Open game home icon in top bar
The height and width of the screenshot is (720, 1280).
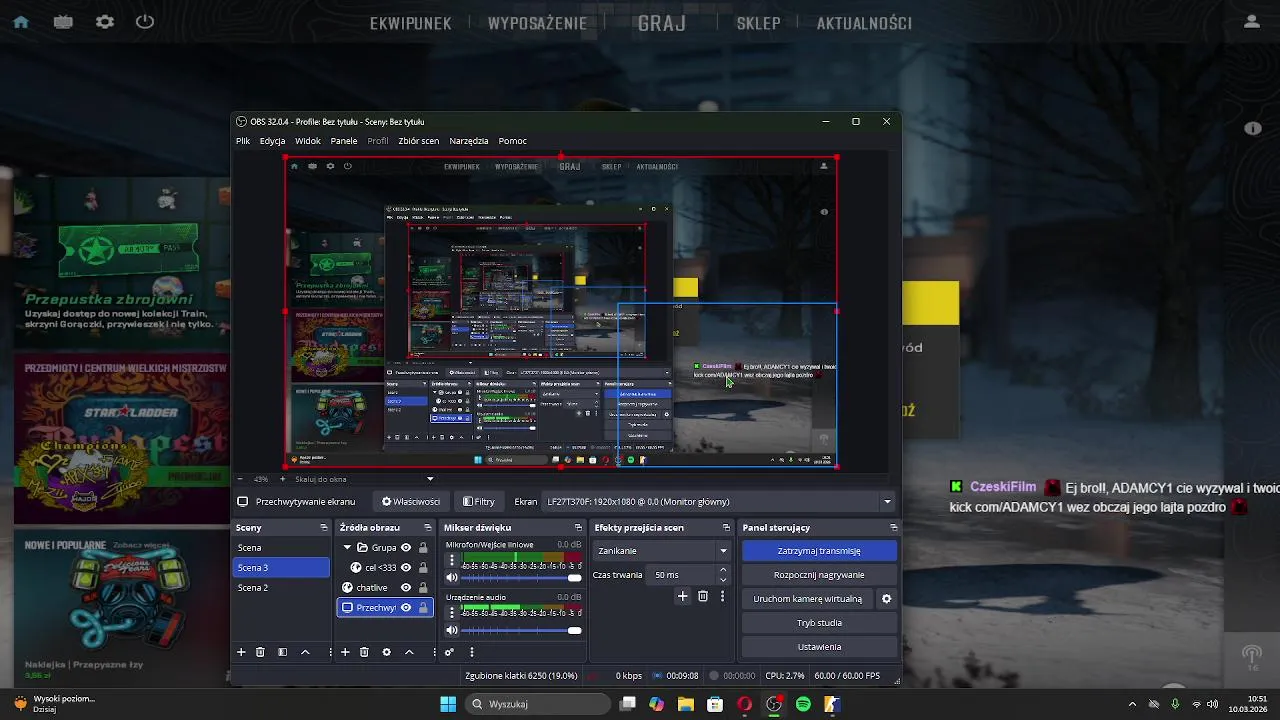point(21,22)
